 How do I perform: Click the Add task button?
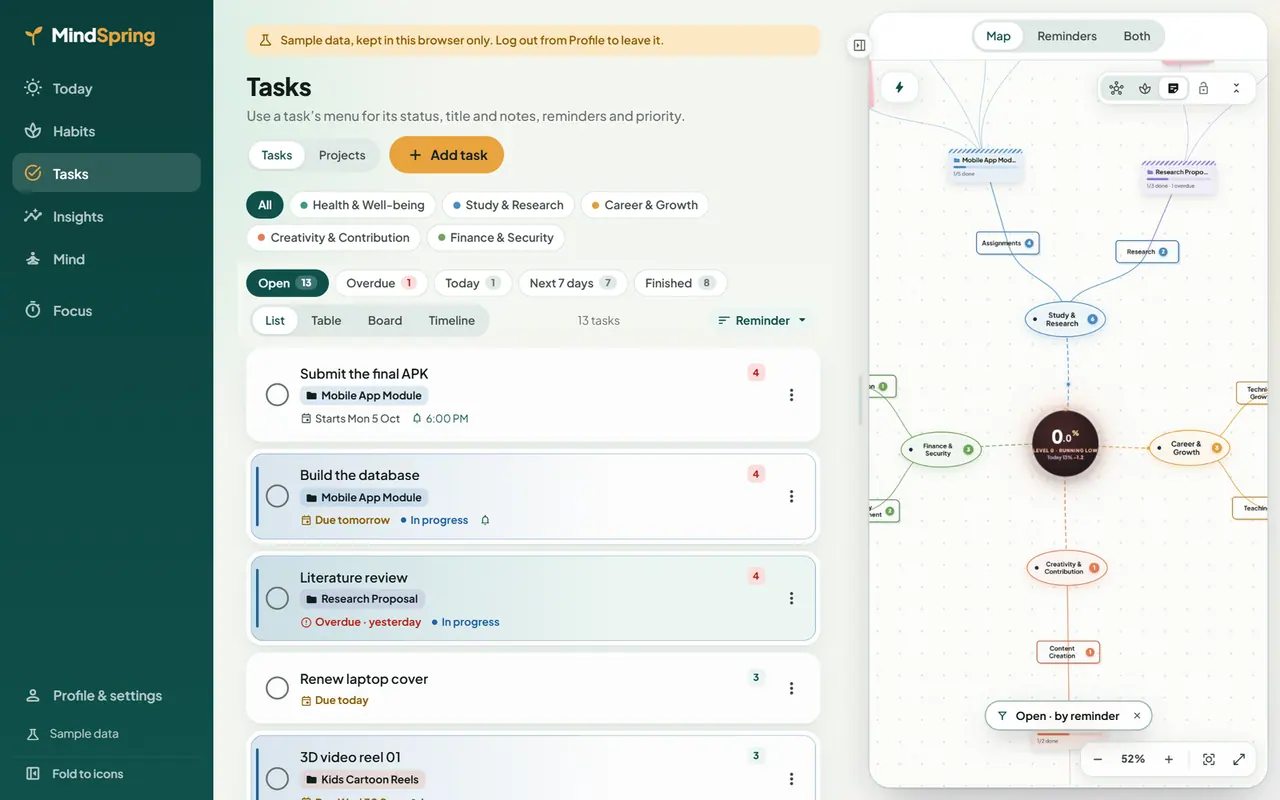coord(447,155)
